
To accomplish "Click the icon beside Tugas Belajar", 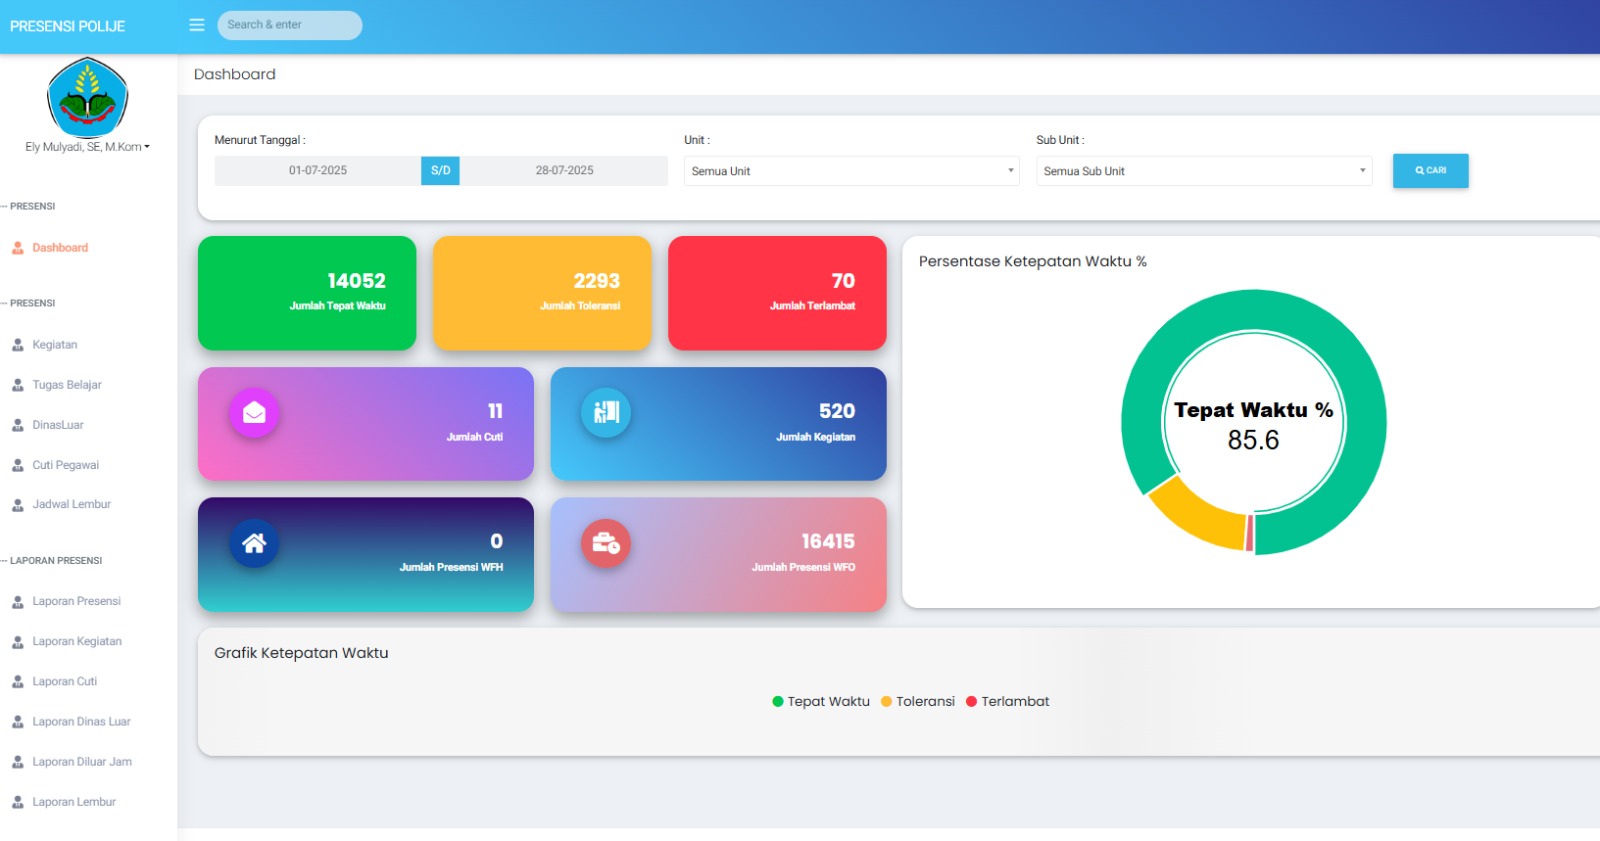I will point(18,385).
